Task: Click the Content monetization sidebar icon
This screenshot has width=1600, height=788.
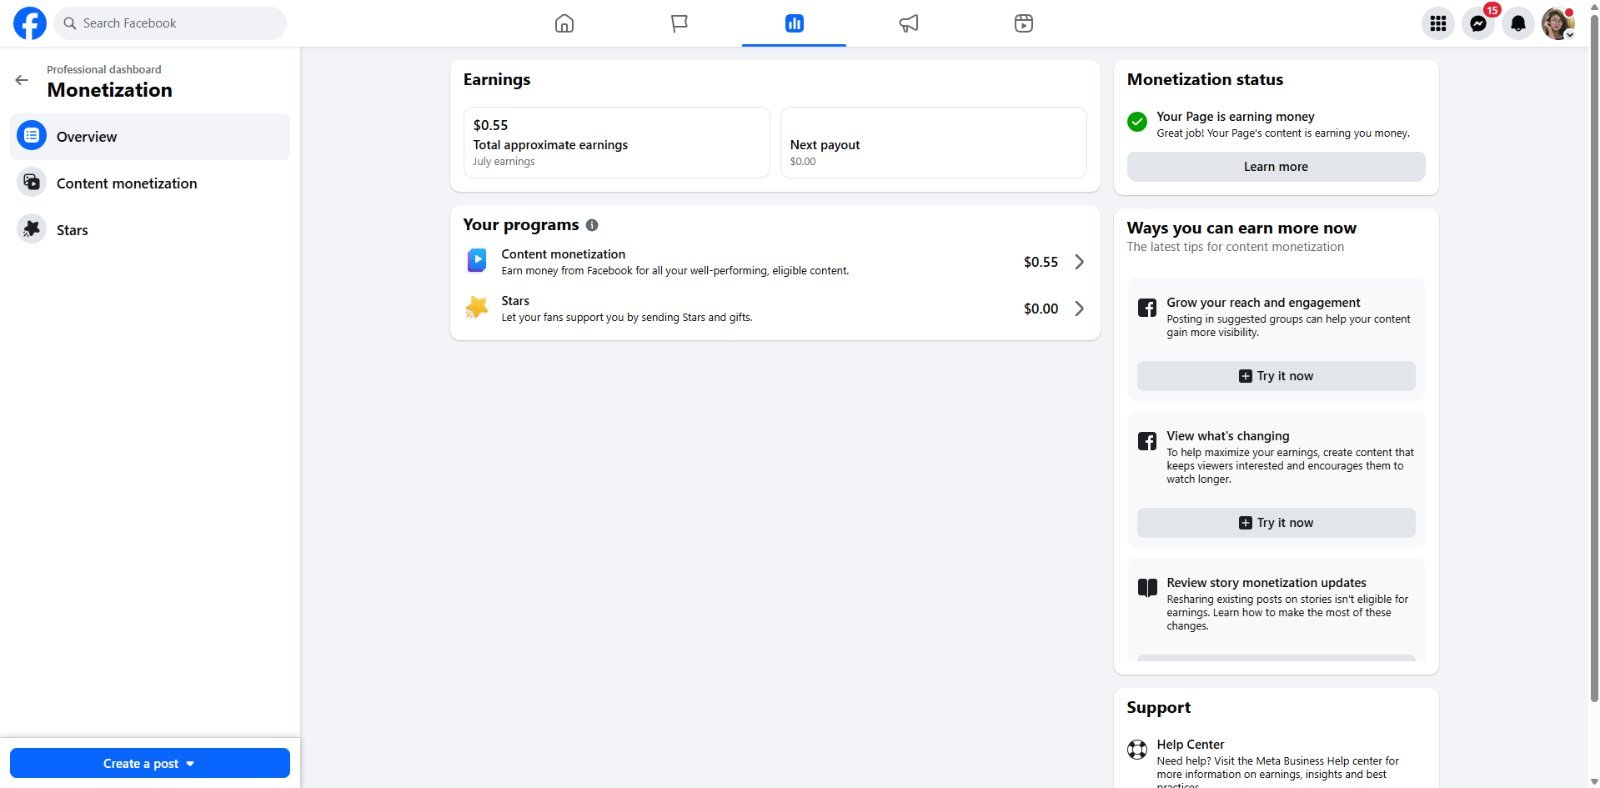Action: [32, 182]
